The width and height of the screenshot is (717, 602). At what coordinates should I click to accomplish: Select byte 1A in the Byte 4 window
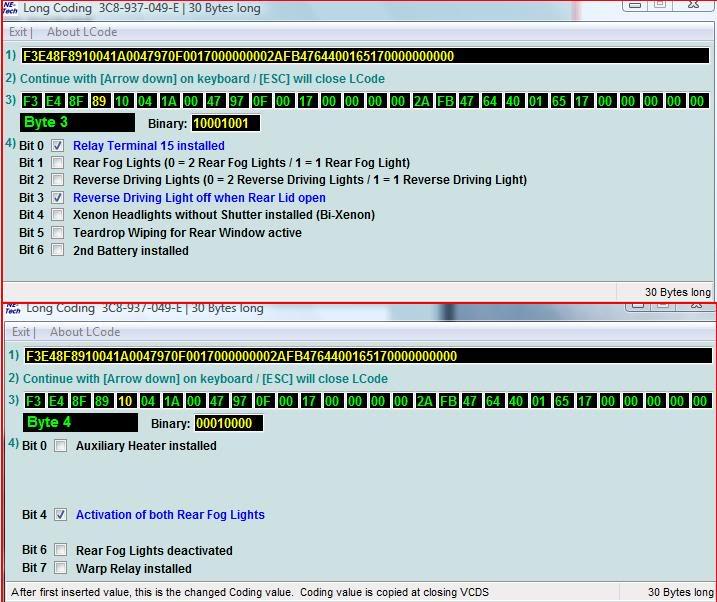click(x=171, y=401)
